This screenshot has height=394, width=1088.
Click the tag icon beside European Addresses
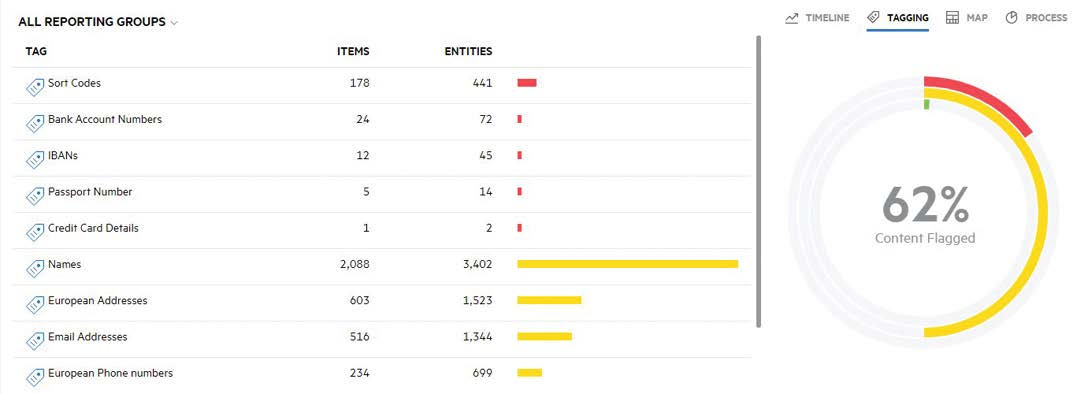click(35, 304)
